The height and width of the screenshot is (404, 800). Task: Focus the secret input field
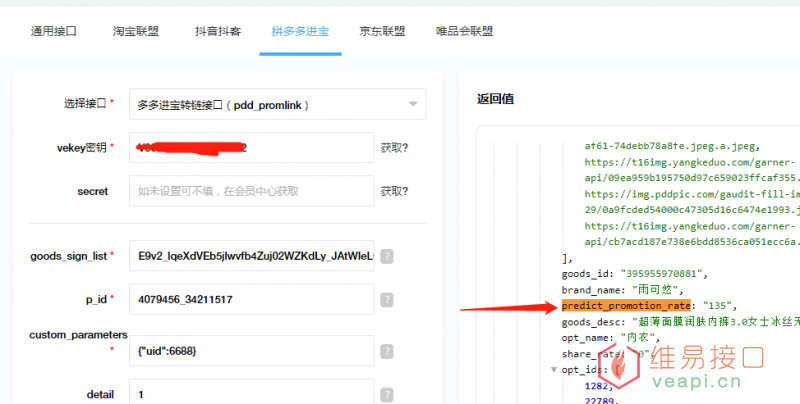point(252,191)
